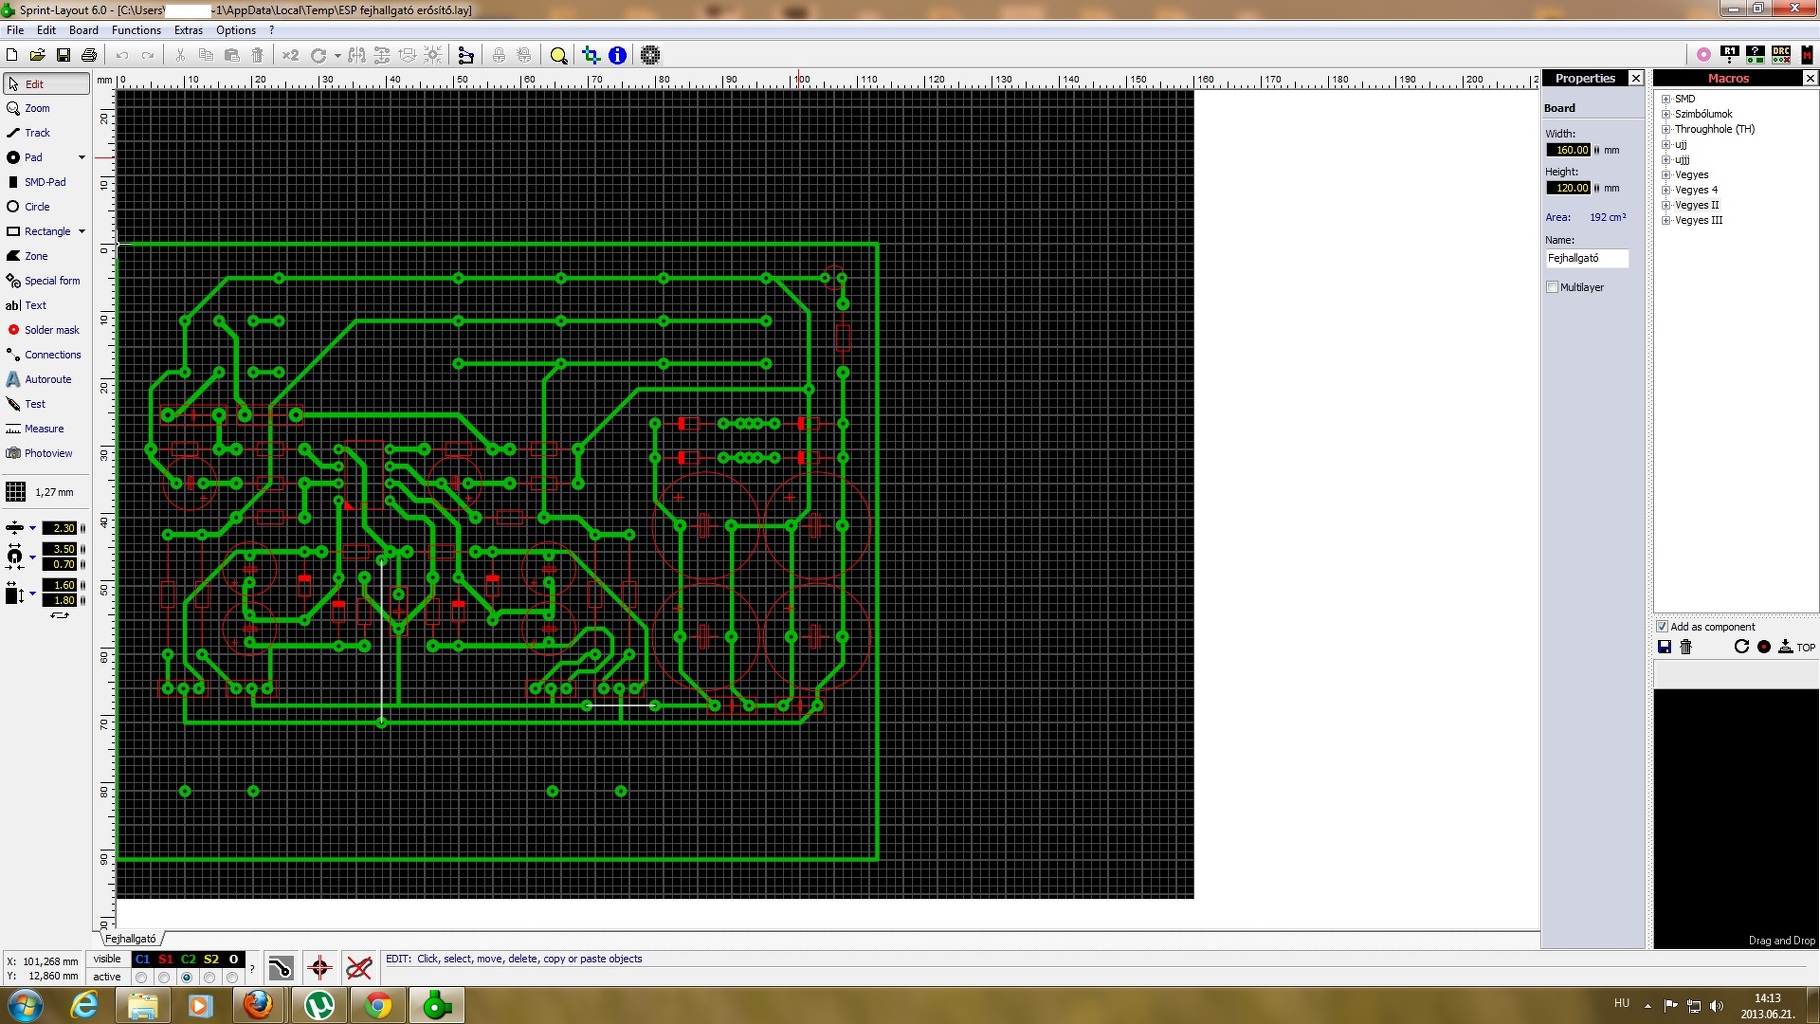This screenshot has width=1820, height=1024.
Task: Click the blue info toolbar icon
Action: [x=618, y=55]
